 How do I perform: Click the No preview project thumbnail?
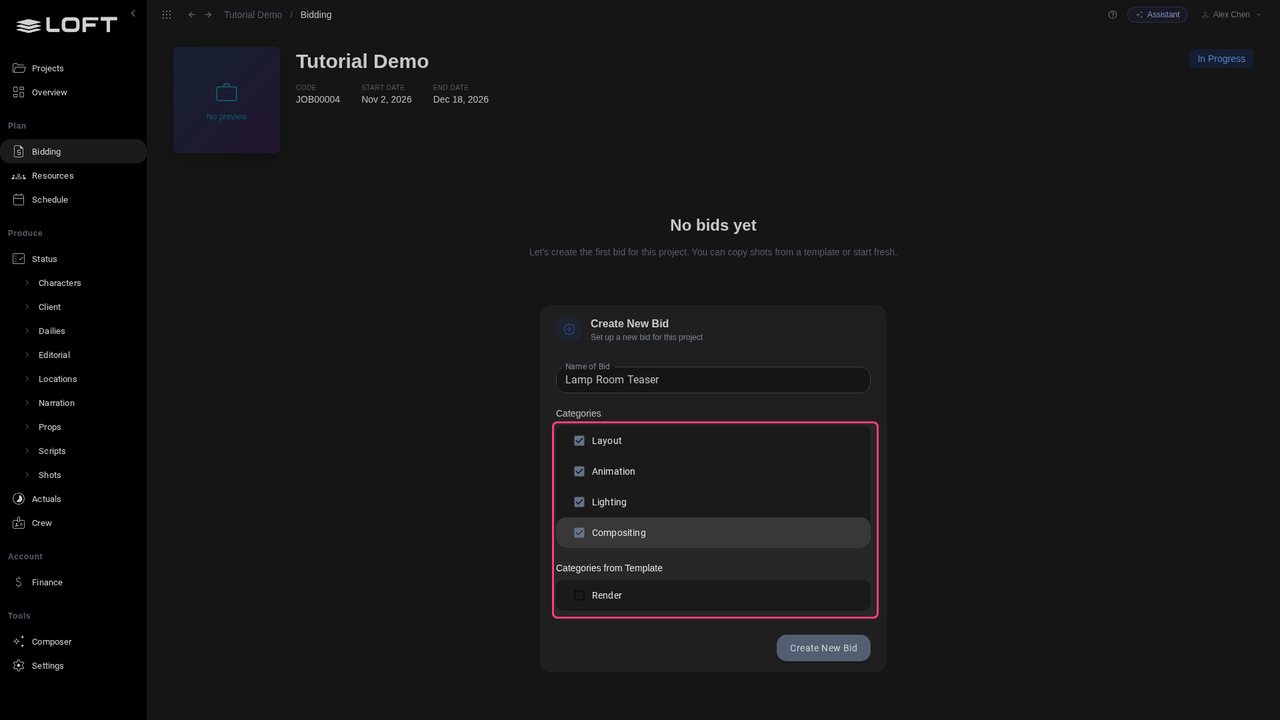pyautogui.click(x=227, y=100)
